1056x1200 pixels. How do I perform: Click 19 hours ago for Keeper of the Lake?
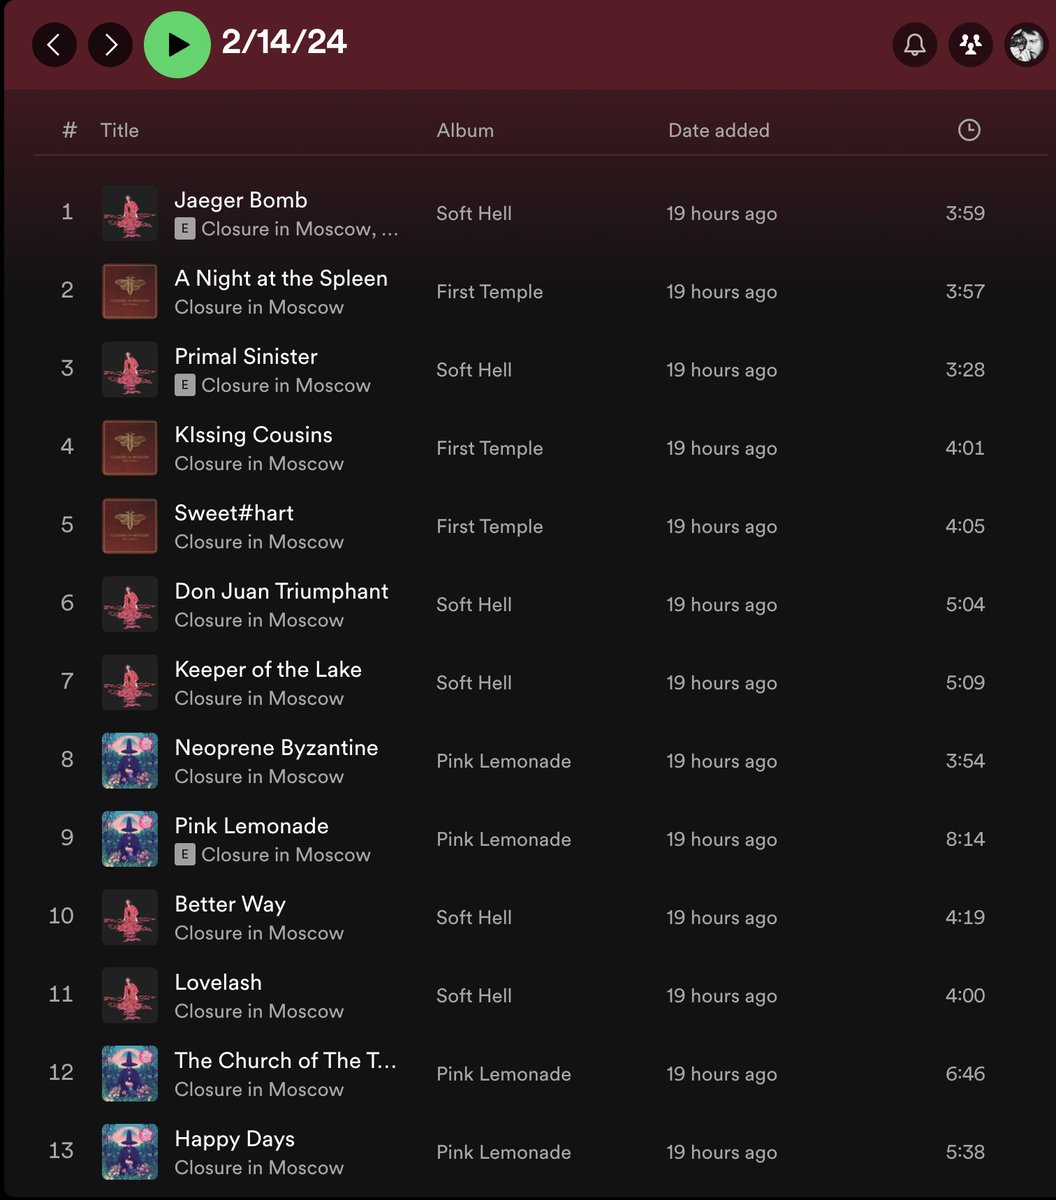pyautogui.click(x=722, y=682)
